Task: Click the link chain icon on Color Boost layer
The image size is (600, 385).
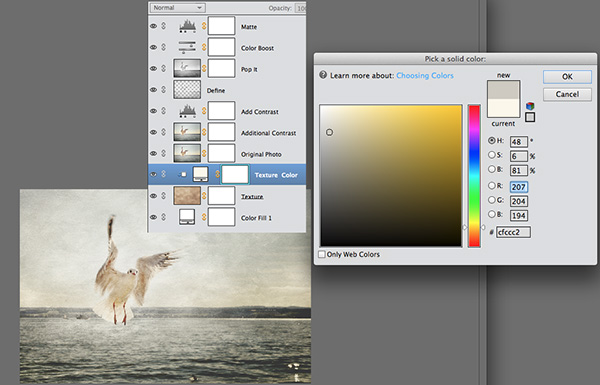Action: tap(204, 47)
